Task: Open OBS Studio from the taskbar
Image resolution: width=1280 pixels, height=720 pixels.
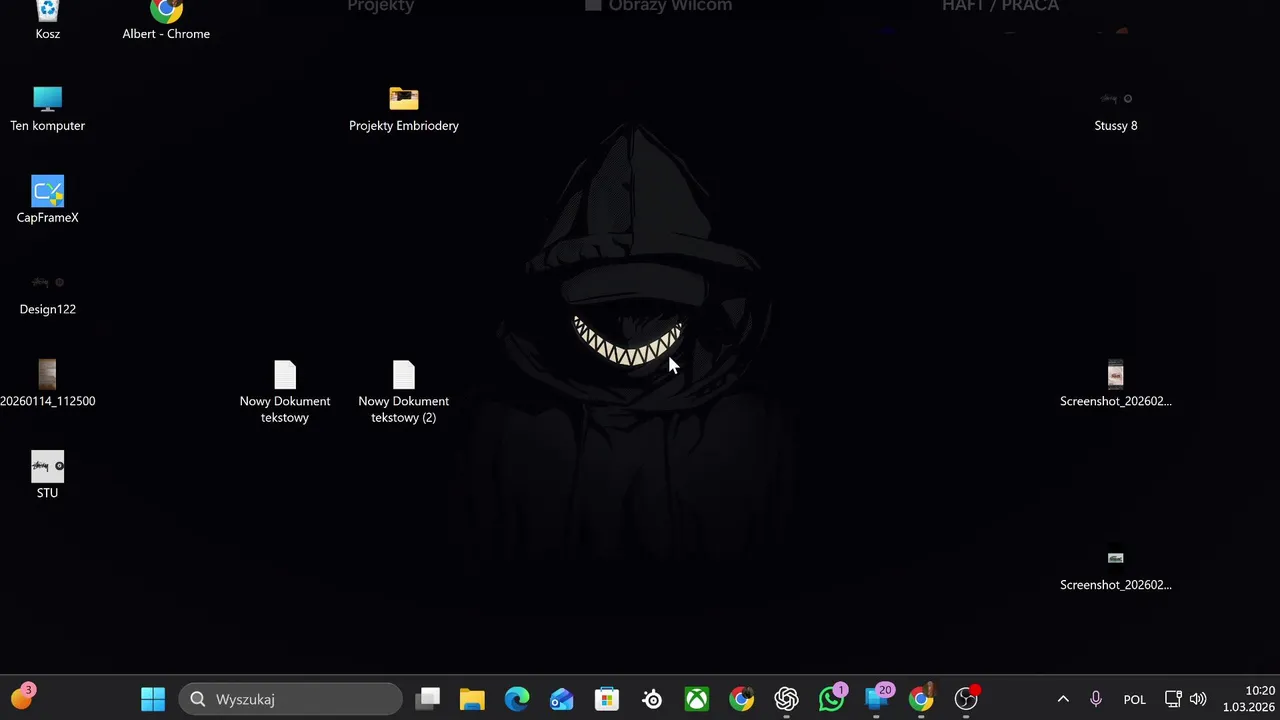Action: coord(966,699)
